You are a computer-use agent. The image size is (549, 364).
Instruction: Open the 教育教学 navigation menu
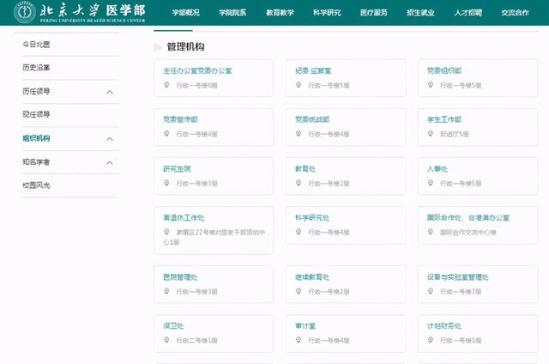pos(280,13)
